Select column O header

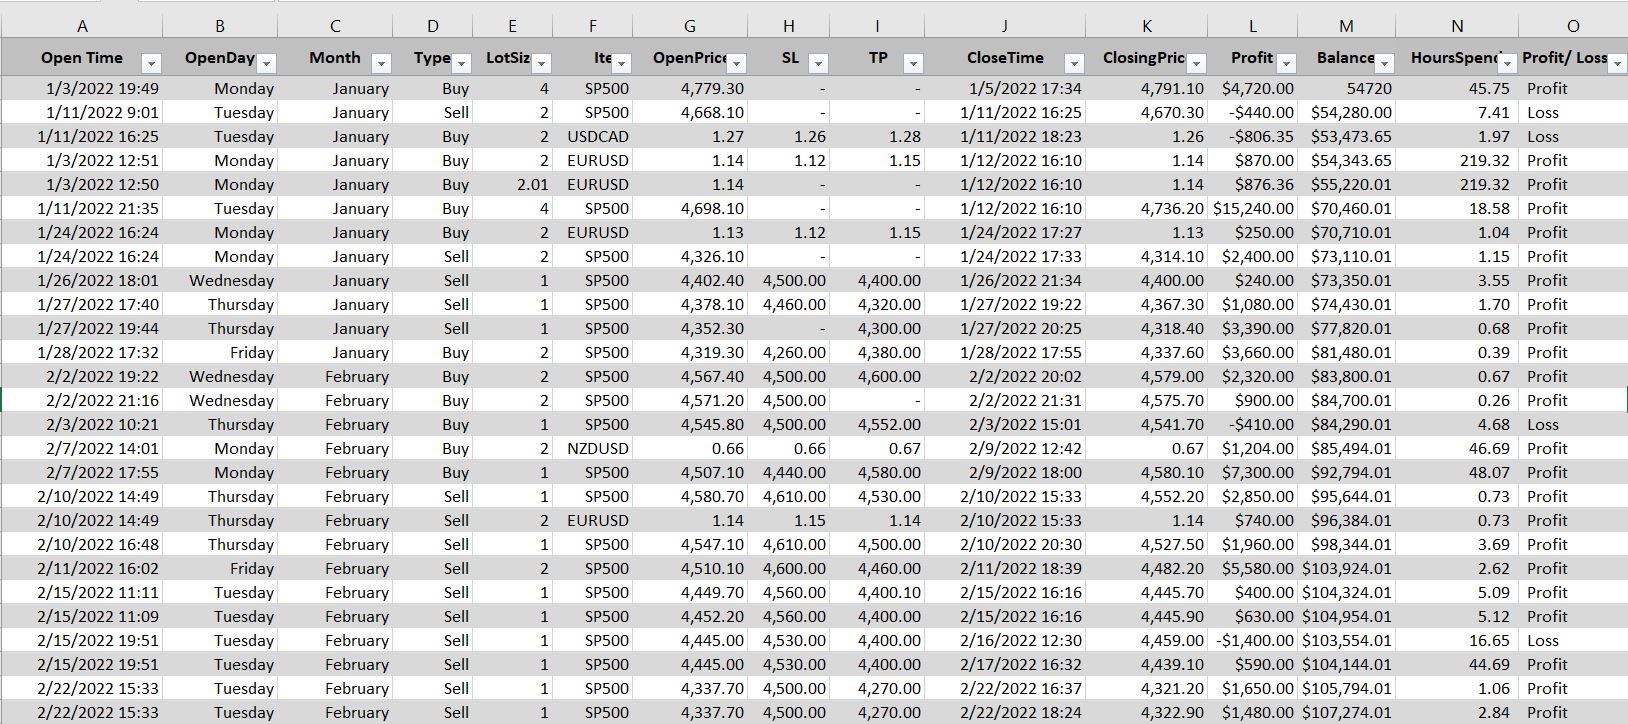pos(1572,26)
